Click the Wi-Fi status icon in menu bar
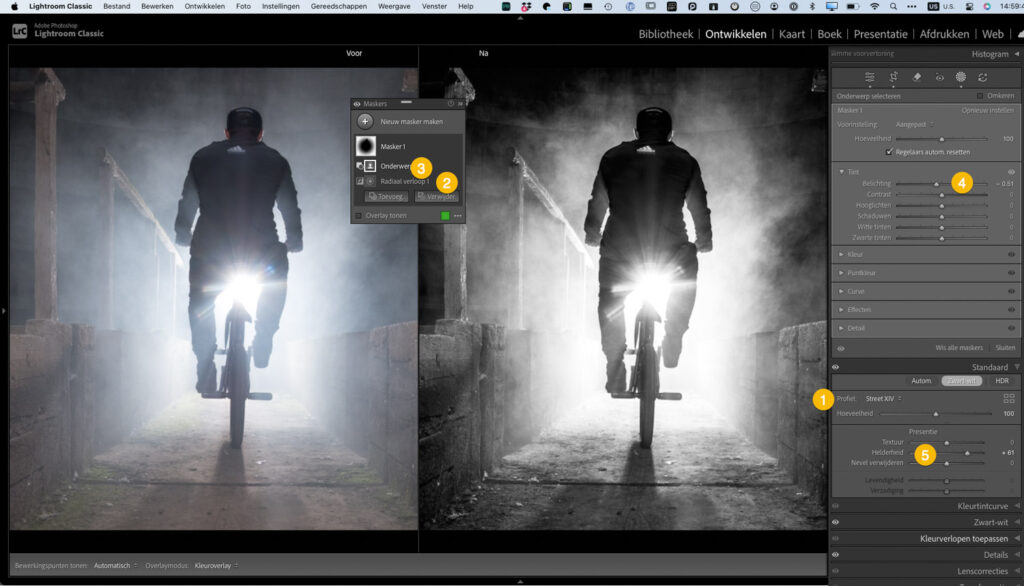 coord(874,6)
